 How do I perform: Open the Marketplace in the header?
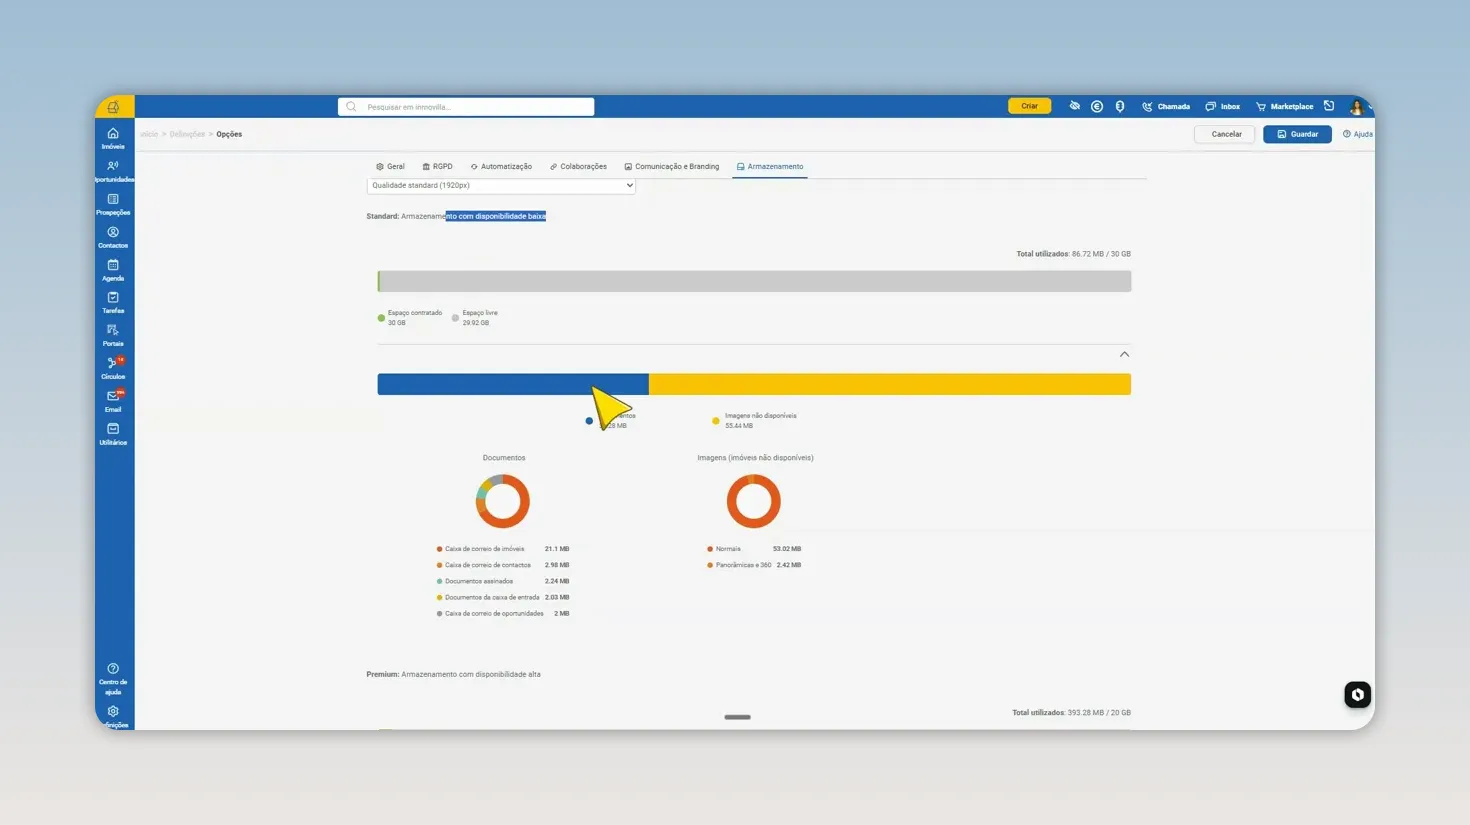point(1285,106)
